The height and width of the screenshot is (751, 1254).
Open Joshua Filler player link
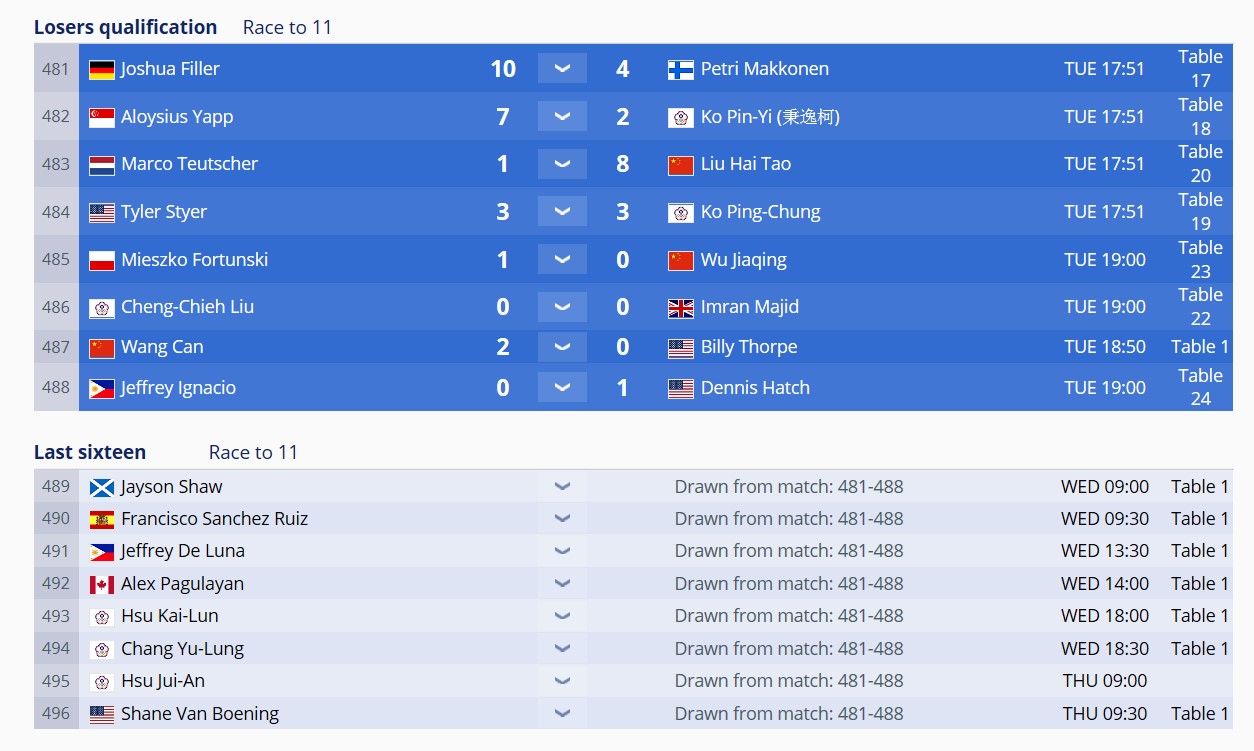pos(170,69)
